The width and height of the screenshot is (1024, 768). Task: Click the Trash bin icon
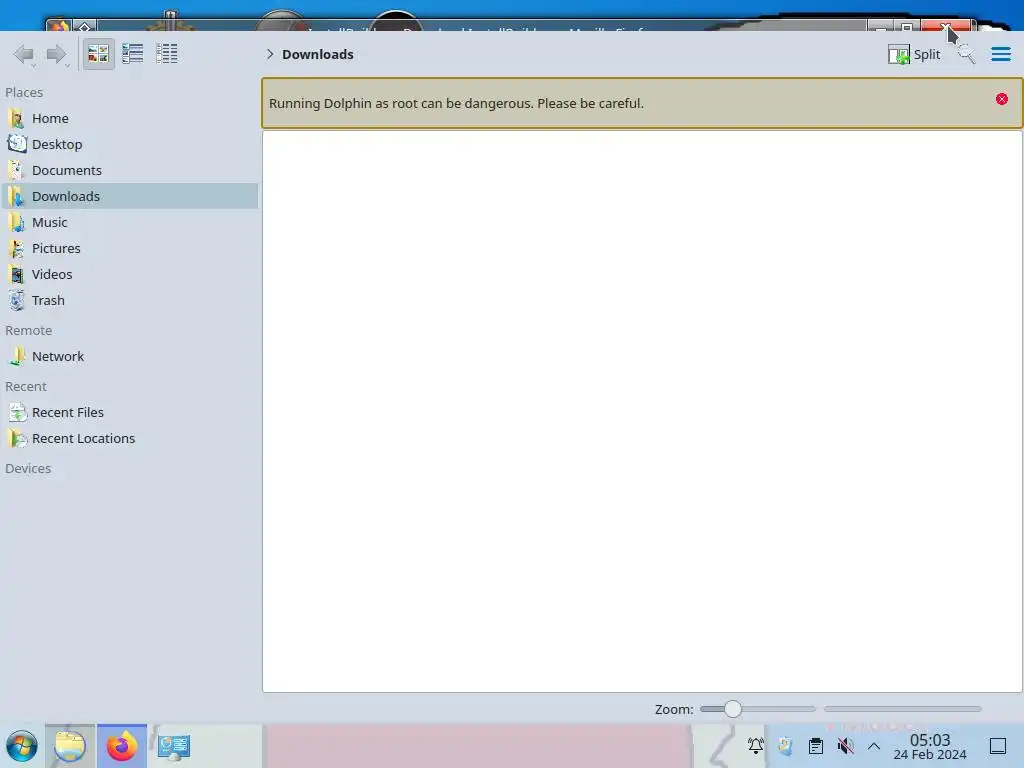[17, 300]
